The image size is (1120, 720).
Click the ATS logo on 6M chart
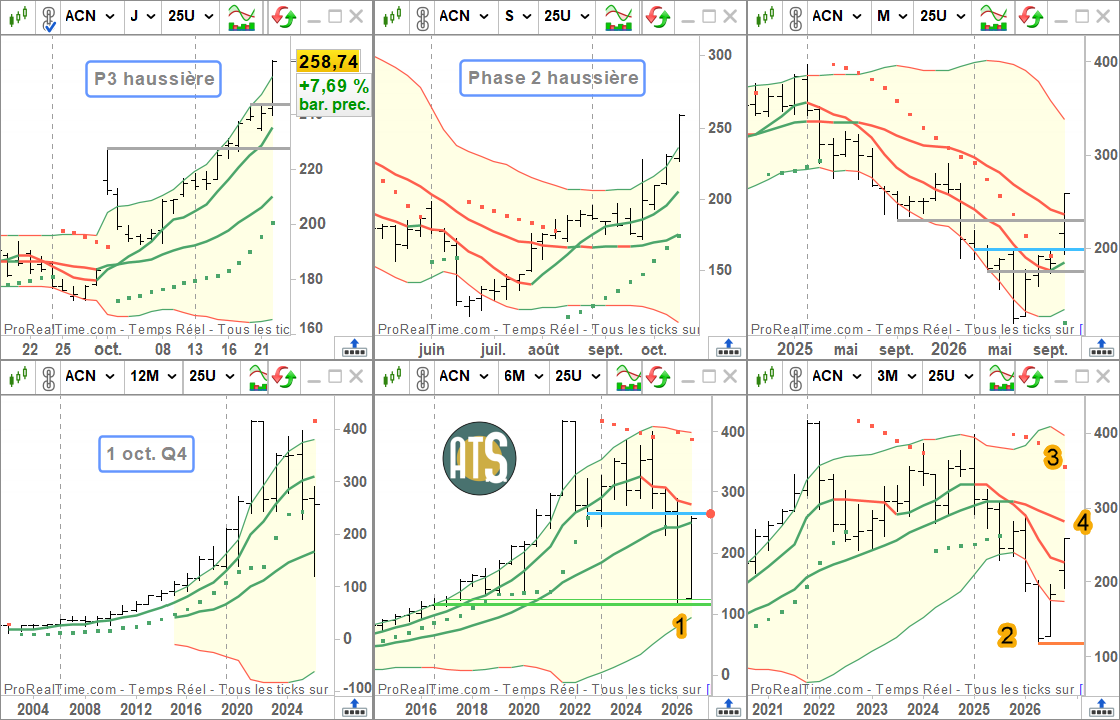click(x=479, y=458)
